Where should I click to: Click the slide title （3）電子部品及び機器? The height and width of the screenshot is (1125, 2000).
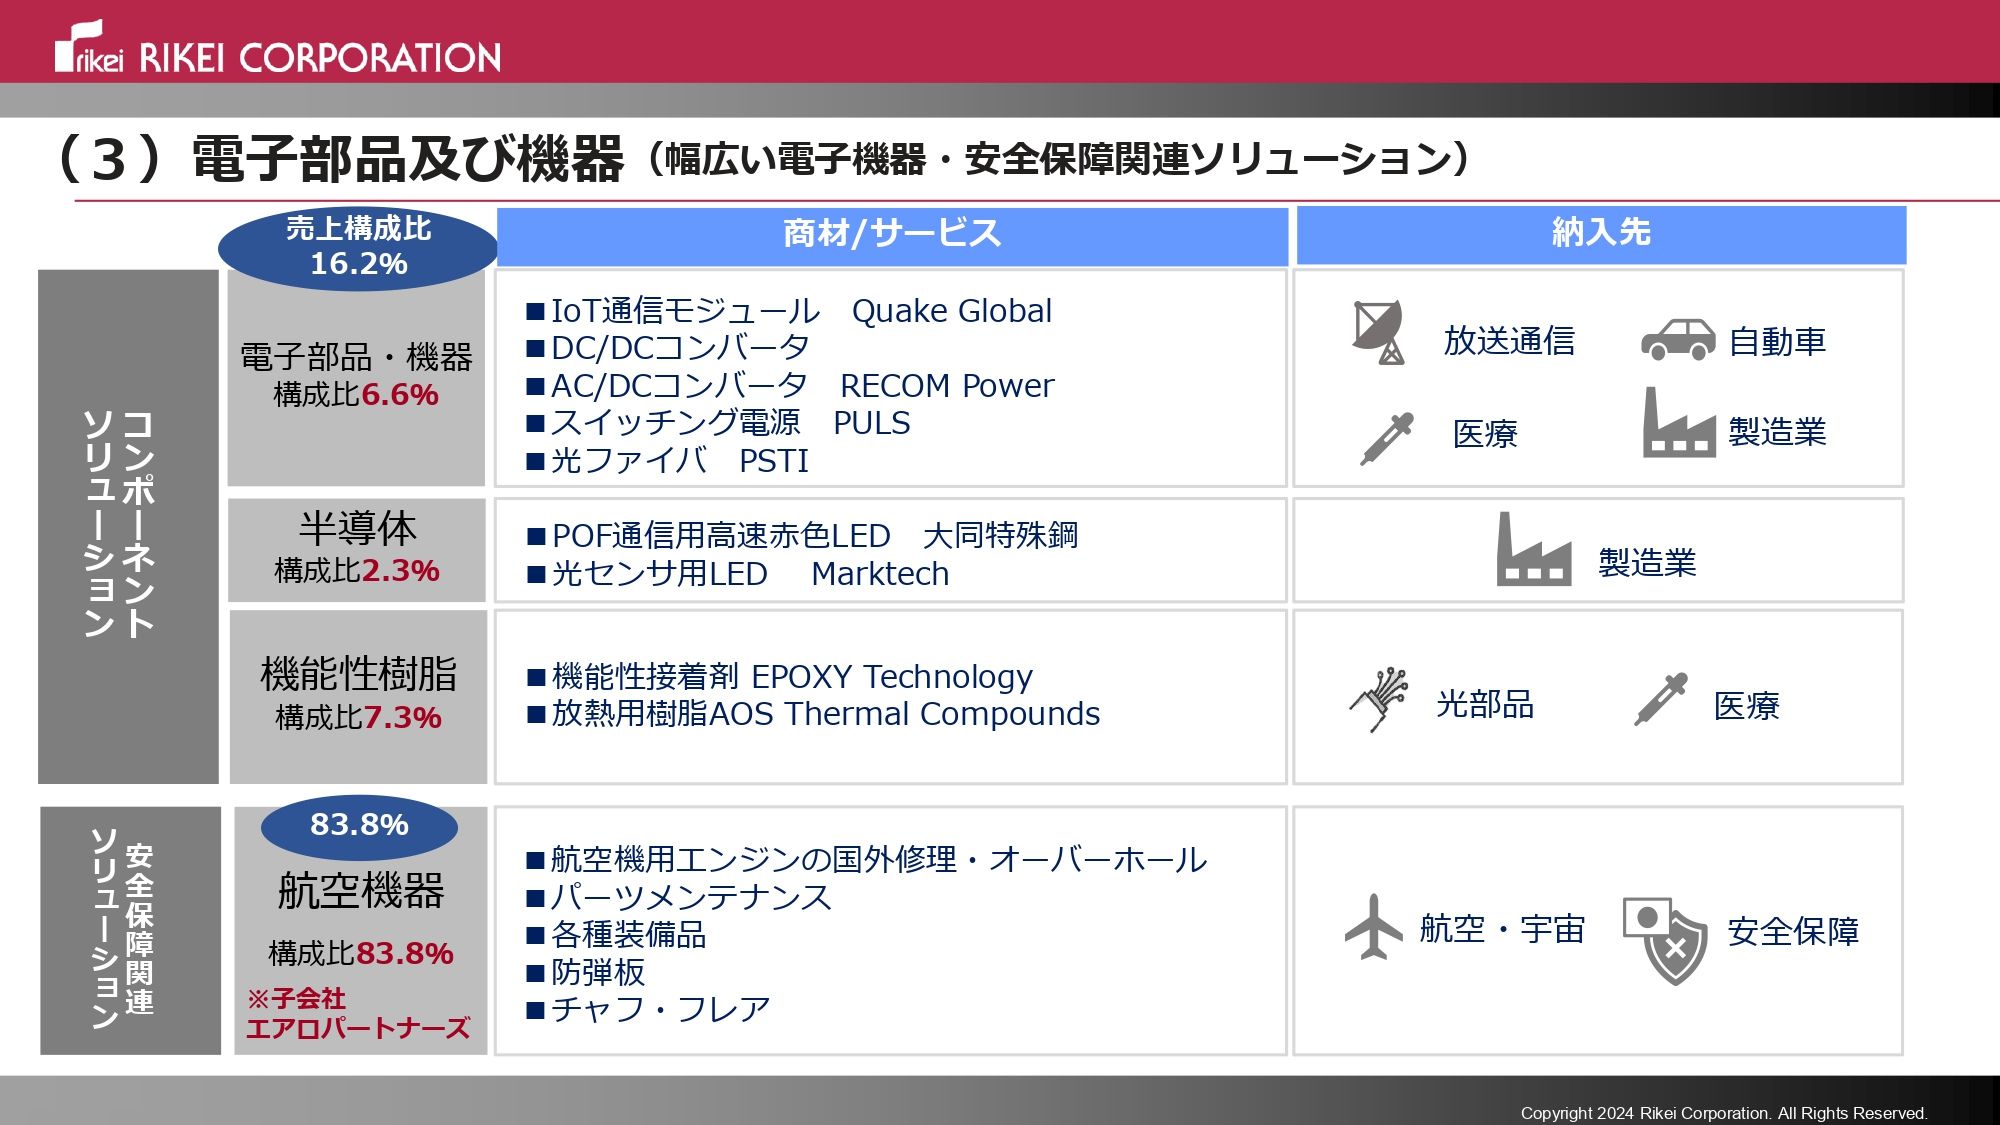point(339,158)
